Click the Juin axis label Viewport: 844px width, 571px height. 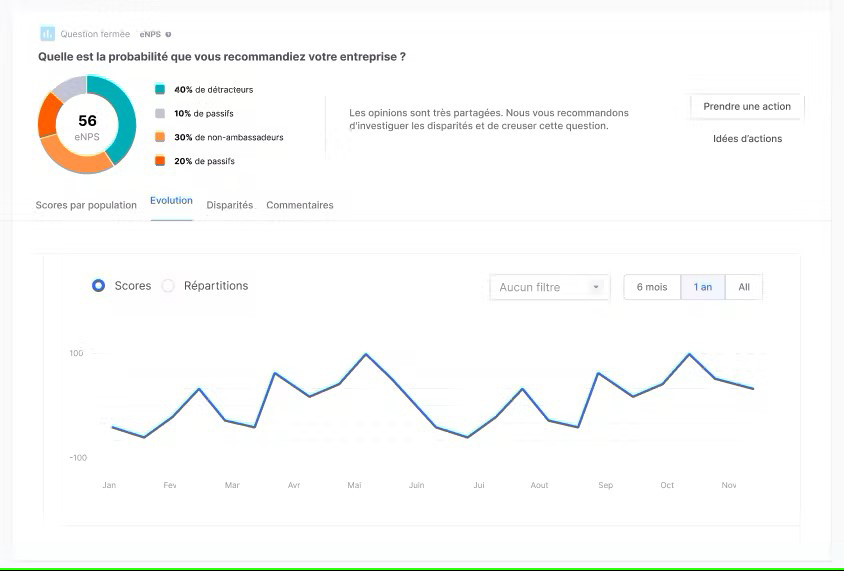(417, 485)
